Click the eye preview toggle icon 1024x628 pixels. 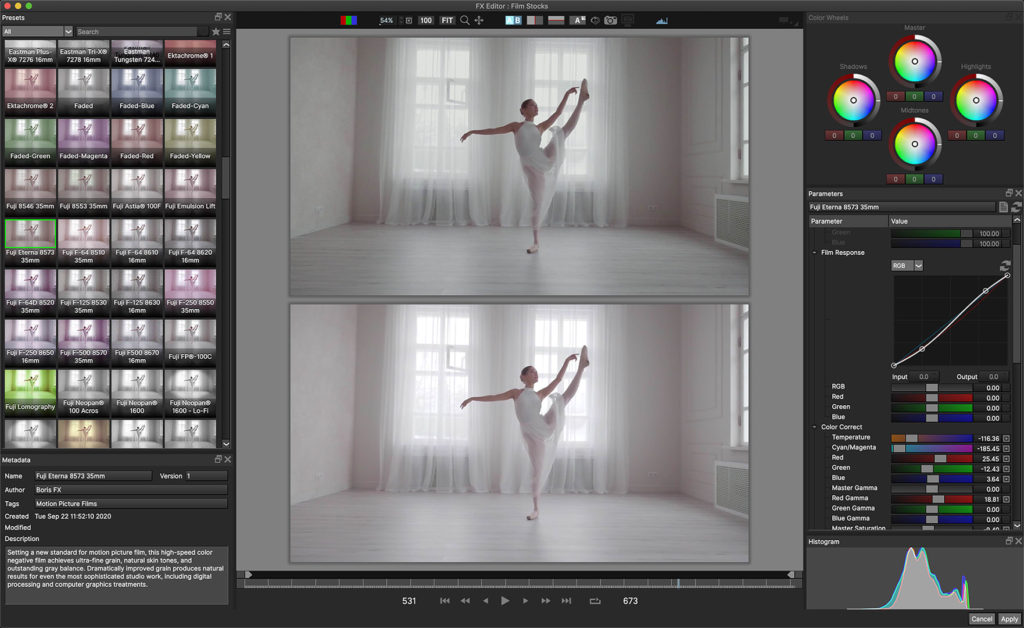595,20
